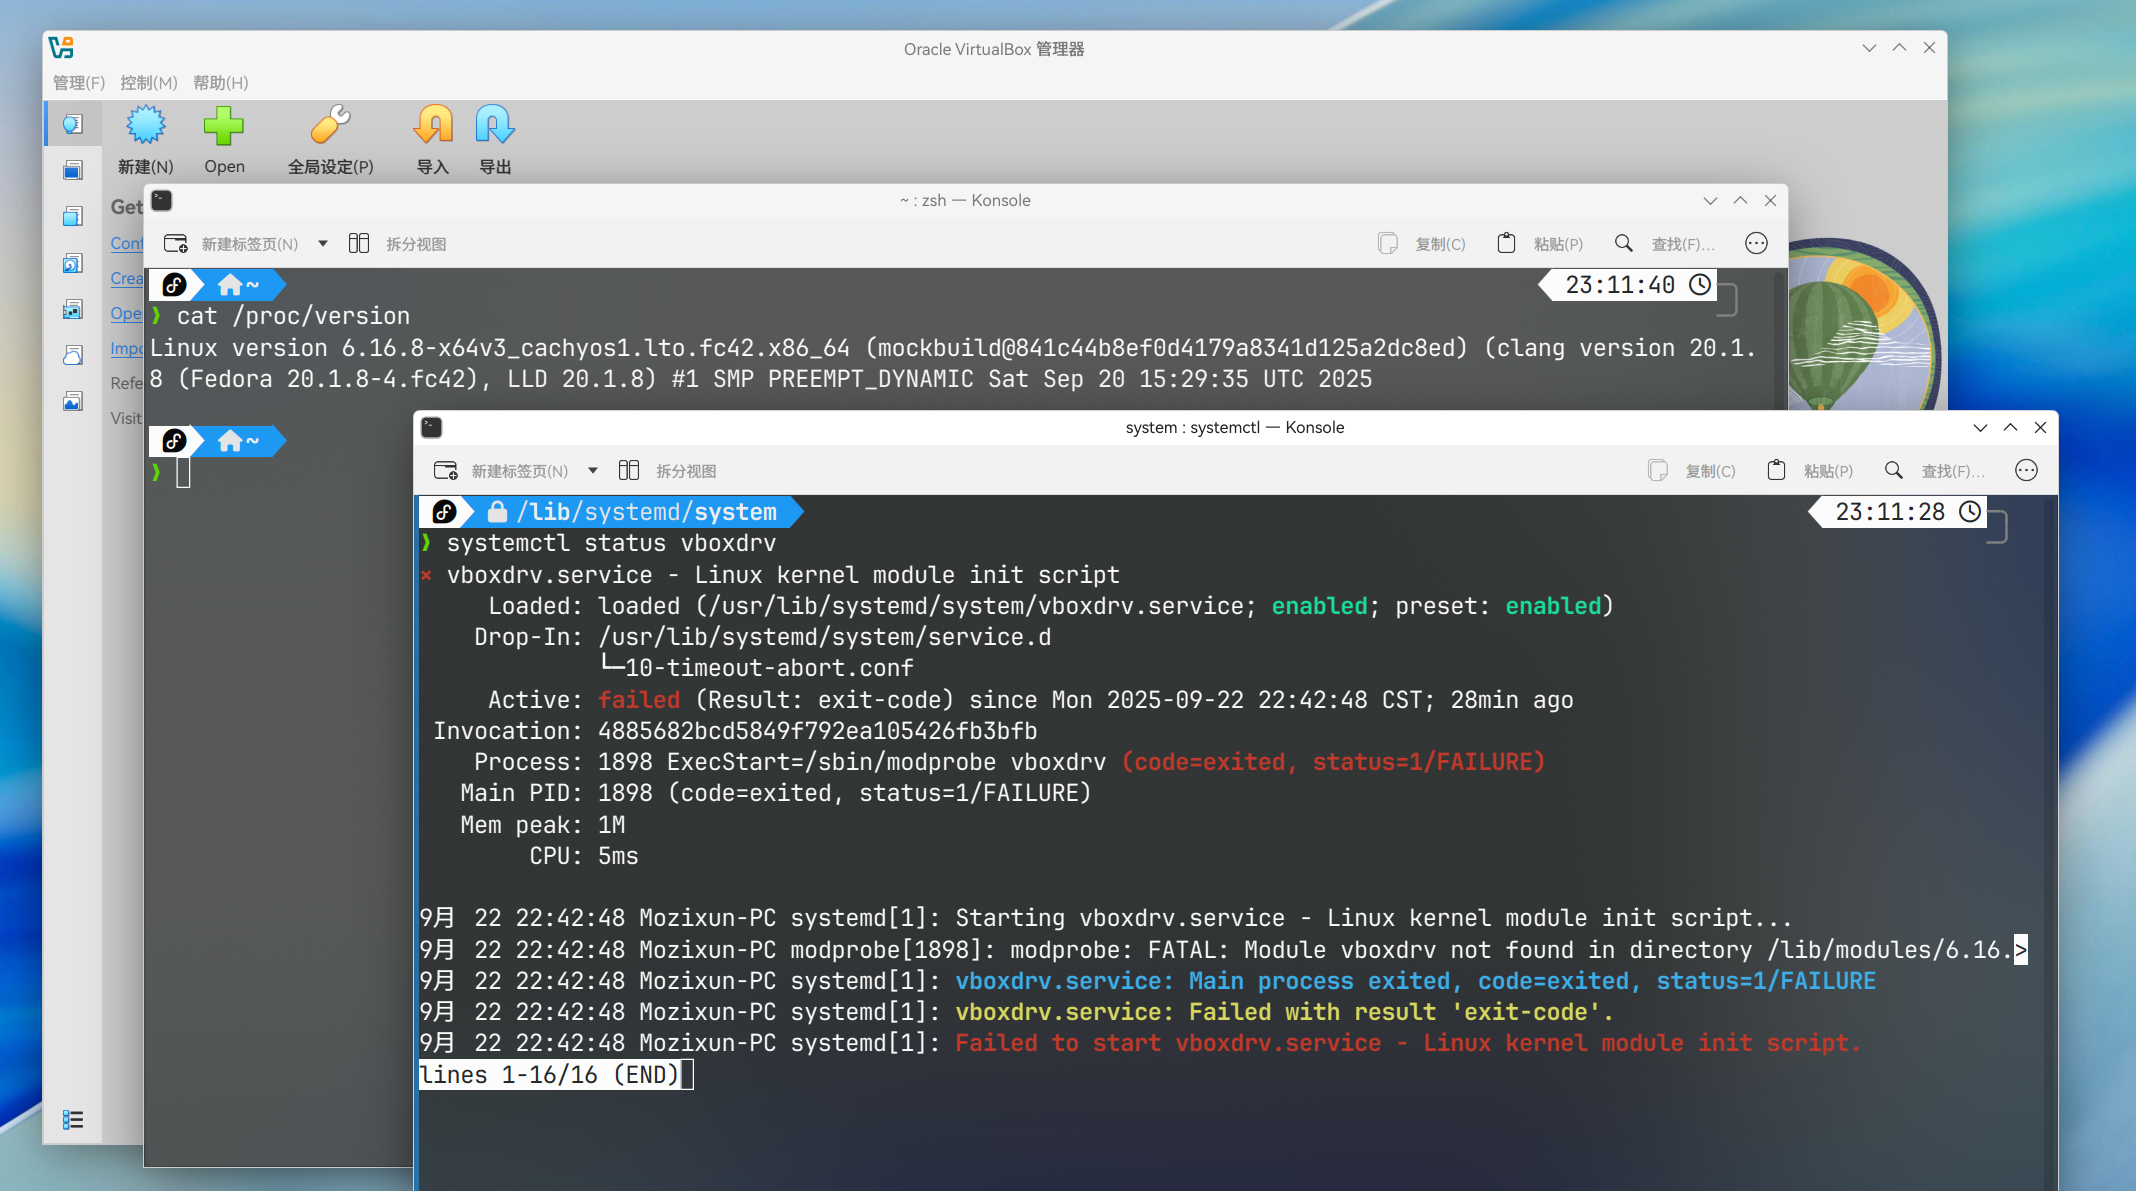Open the more options circle in zsh Konsole
The image size is (2136, 1191).
coord(1756,244)
